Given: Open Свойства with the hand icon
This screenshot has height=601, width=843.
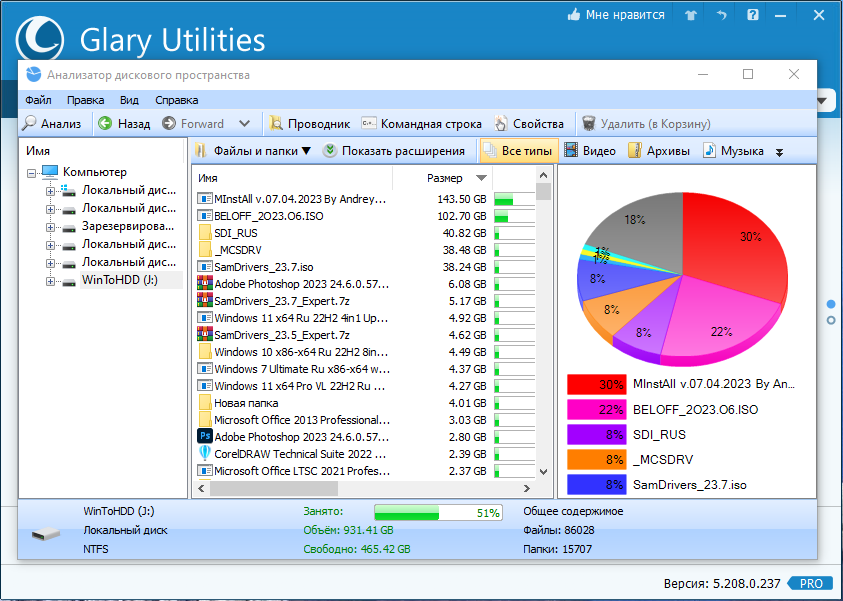Looking at the screenshot, I should pos(501,124).
